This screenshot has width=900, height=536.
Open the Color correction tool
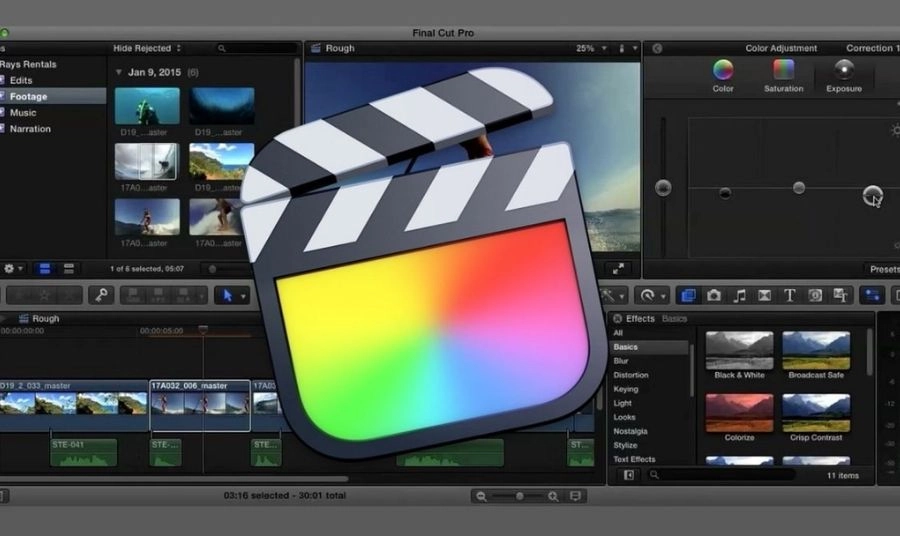(723, 75)
